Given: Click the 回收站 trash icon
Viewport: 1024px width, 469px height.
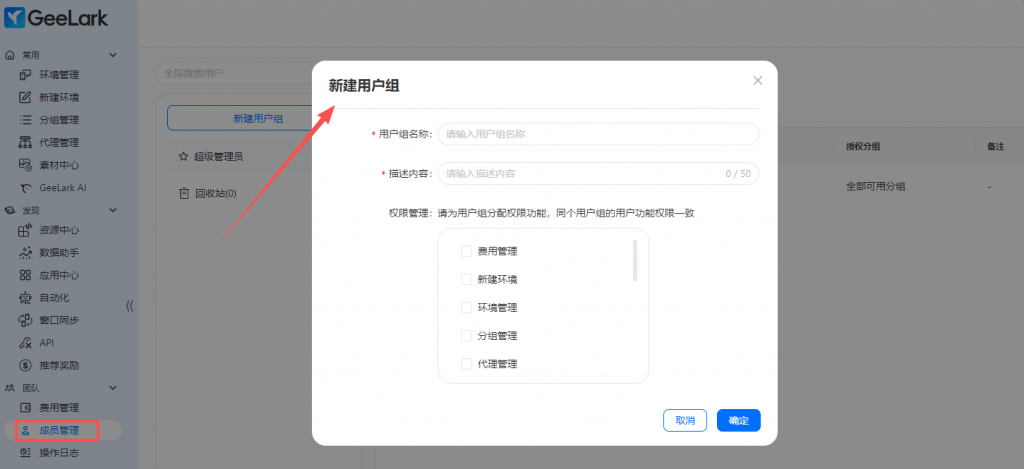Looking at the screenshot, I should (x=183, y=193).
